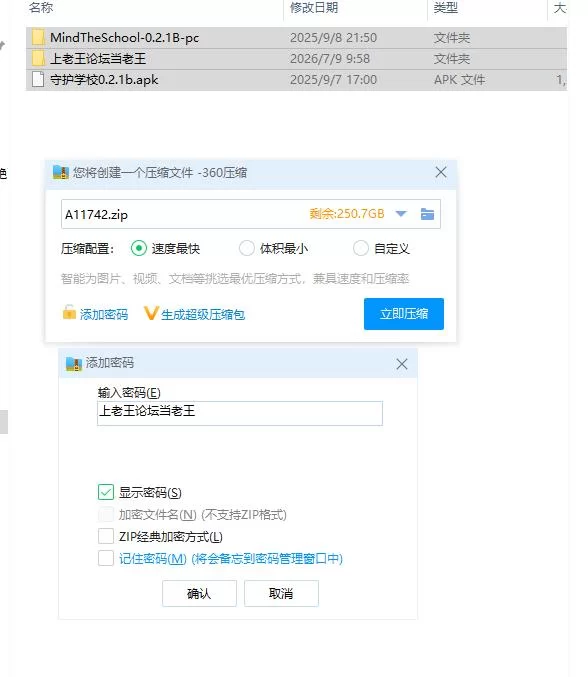
Task: Enable the ZIP经典加密方式(L) checkbox
Action: [106, 536]
